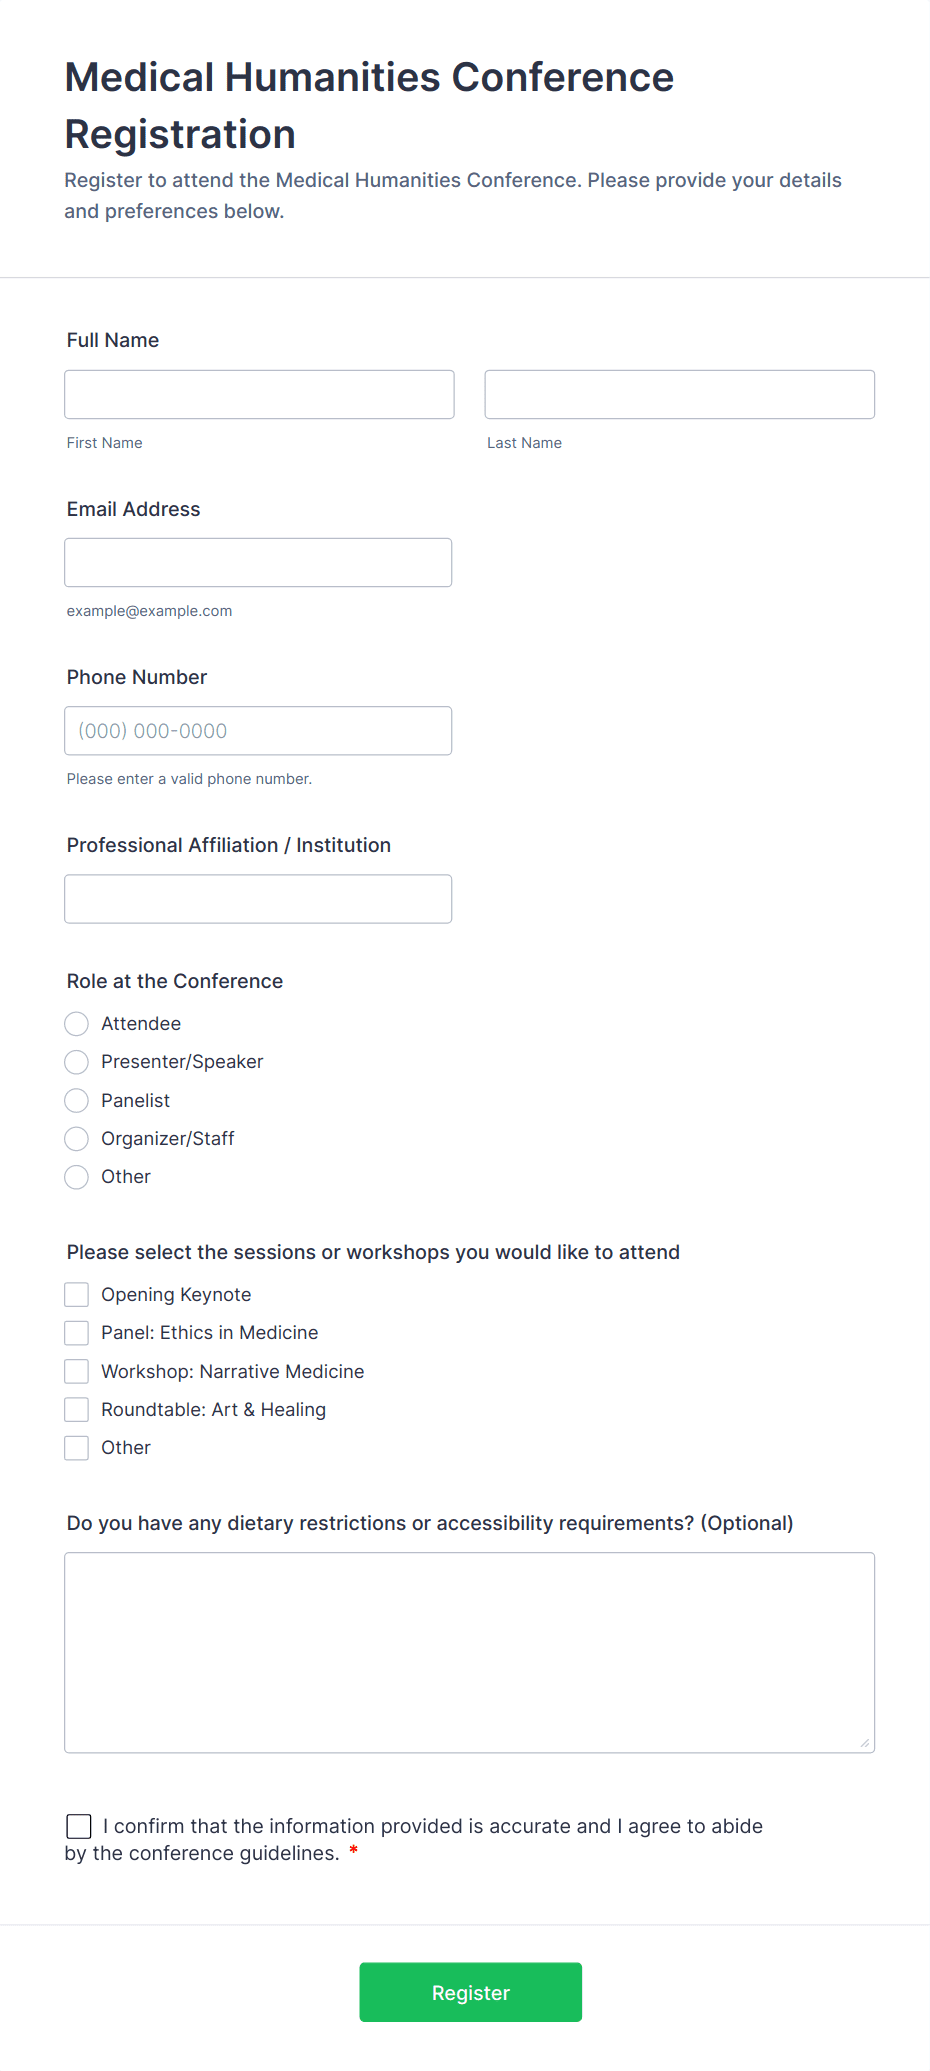Click the Medical Humanities Conference Registration heading
930x2071 pixels.
pyautogui.click(x=369, y=105)
